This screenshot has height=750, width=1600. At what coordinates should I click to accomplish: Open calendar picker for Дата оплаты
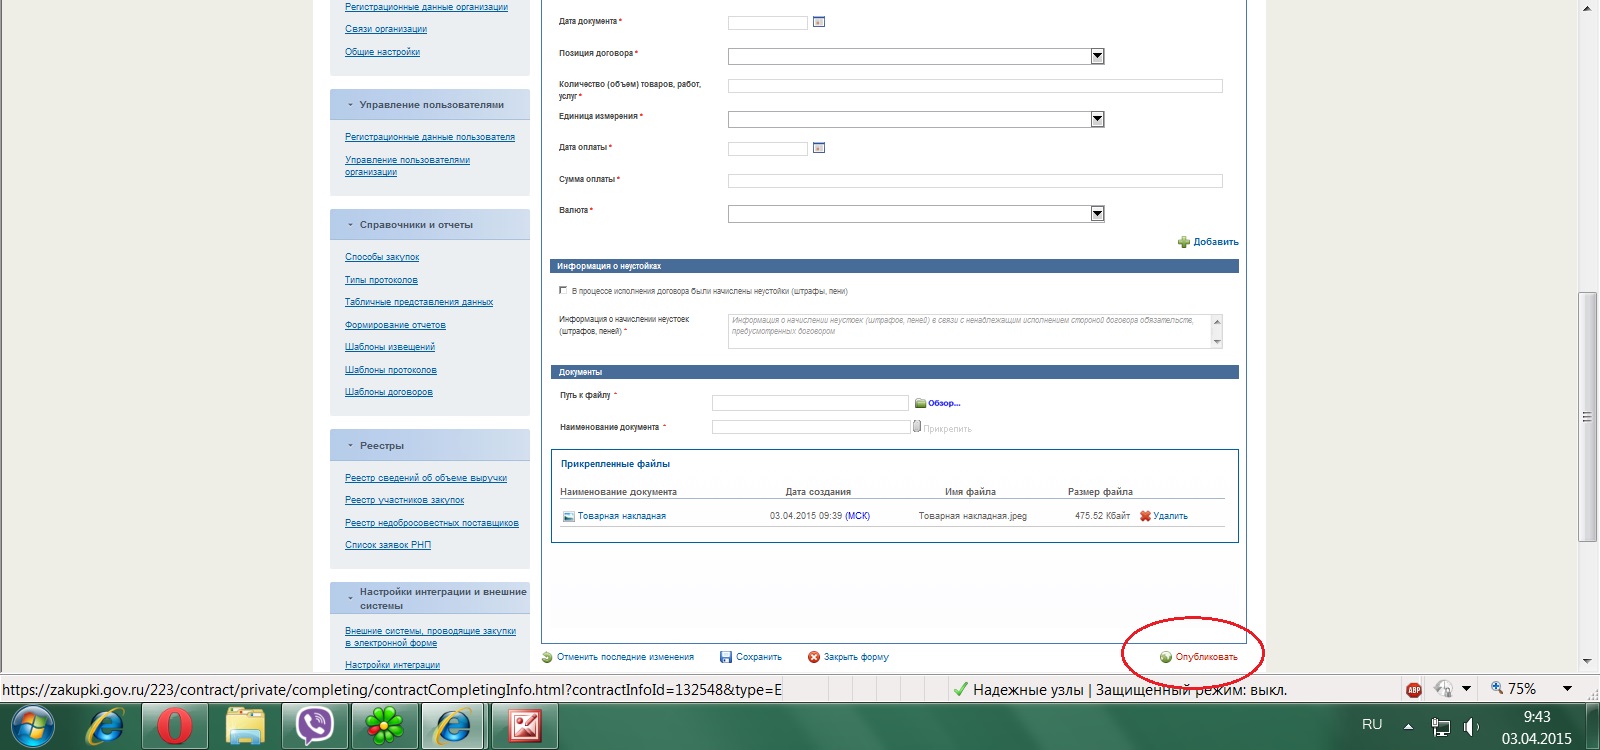pyautogui.click(x=818, y=148)
